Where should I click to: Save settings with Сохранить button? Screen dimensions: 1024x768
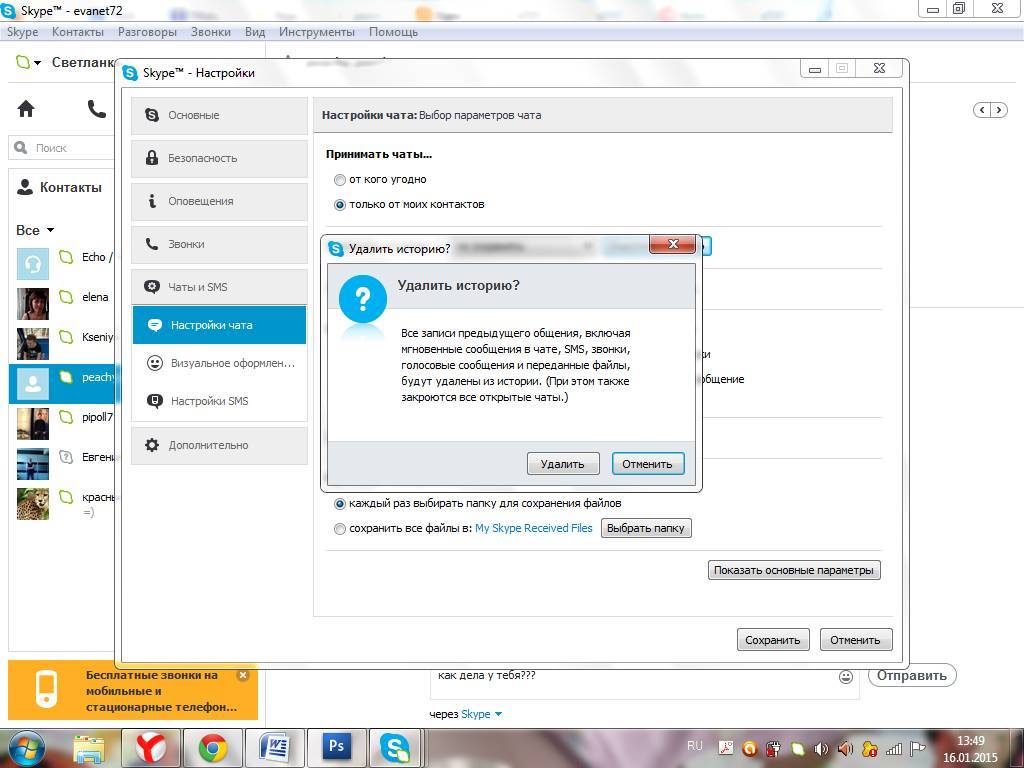[773, 640]
